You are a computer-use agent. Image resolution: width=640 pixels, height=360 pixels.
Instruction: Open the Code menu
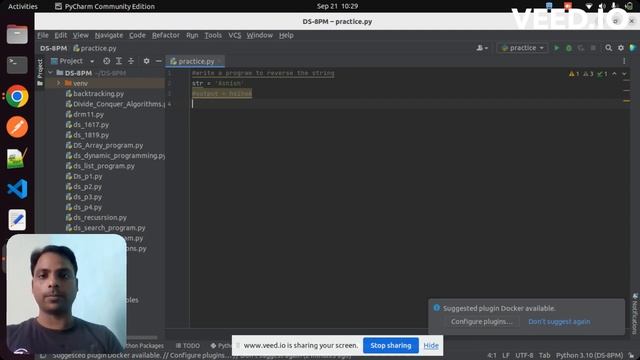click(x=137, y=36)
